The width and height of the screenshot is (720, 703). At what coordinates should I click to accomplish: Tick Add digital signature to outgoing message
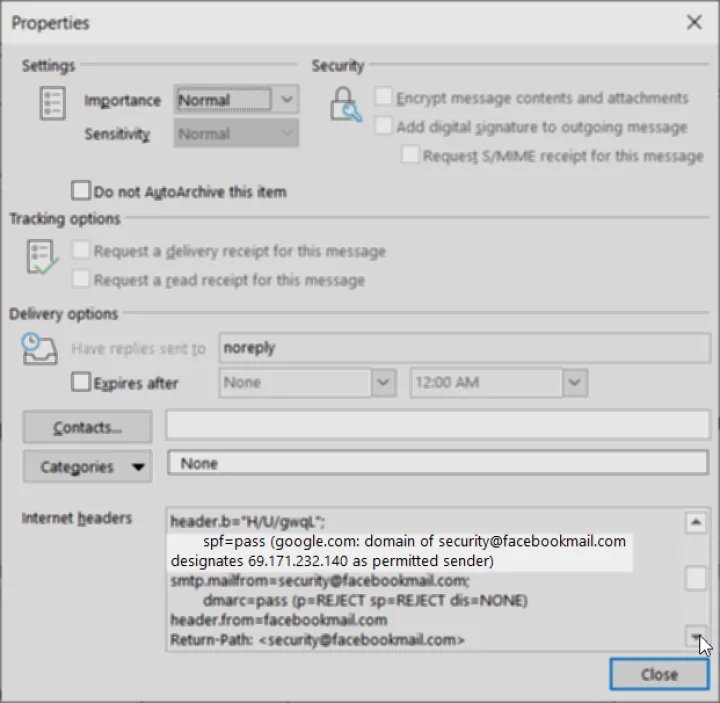coord(383,127)
